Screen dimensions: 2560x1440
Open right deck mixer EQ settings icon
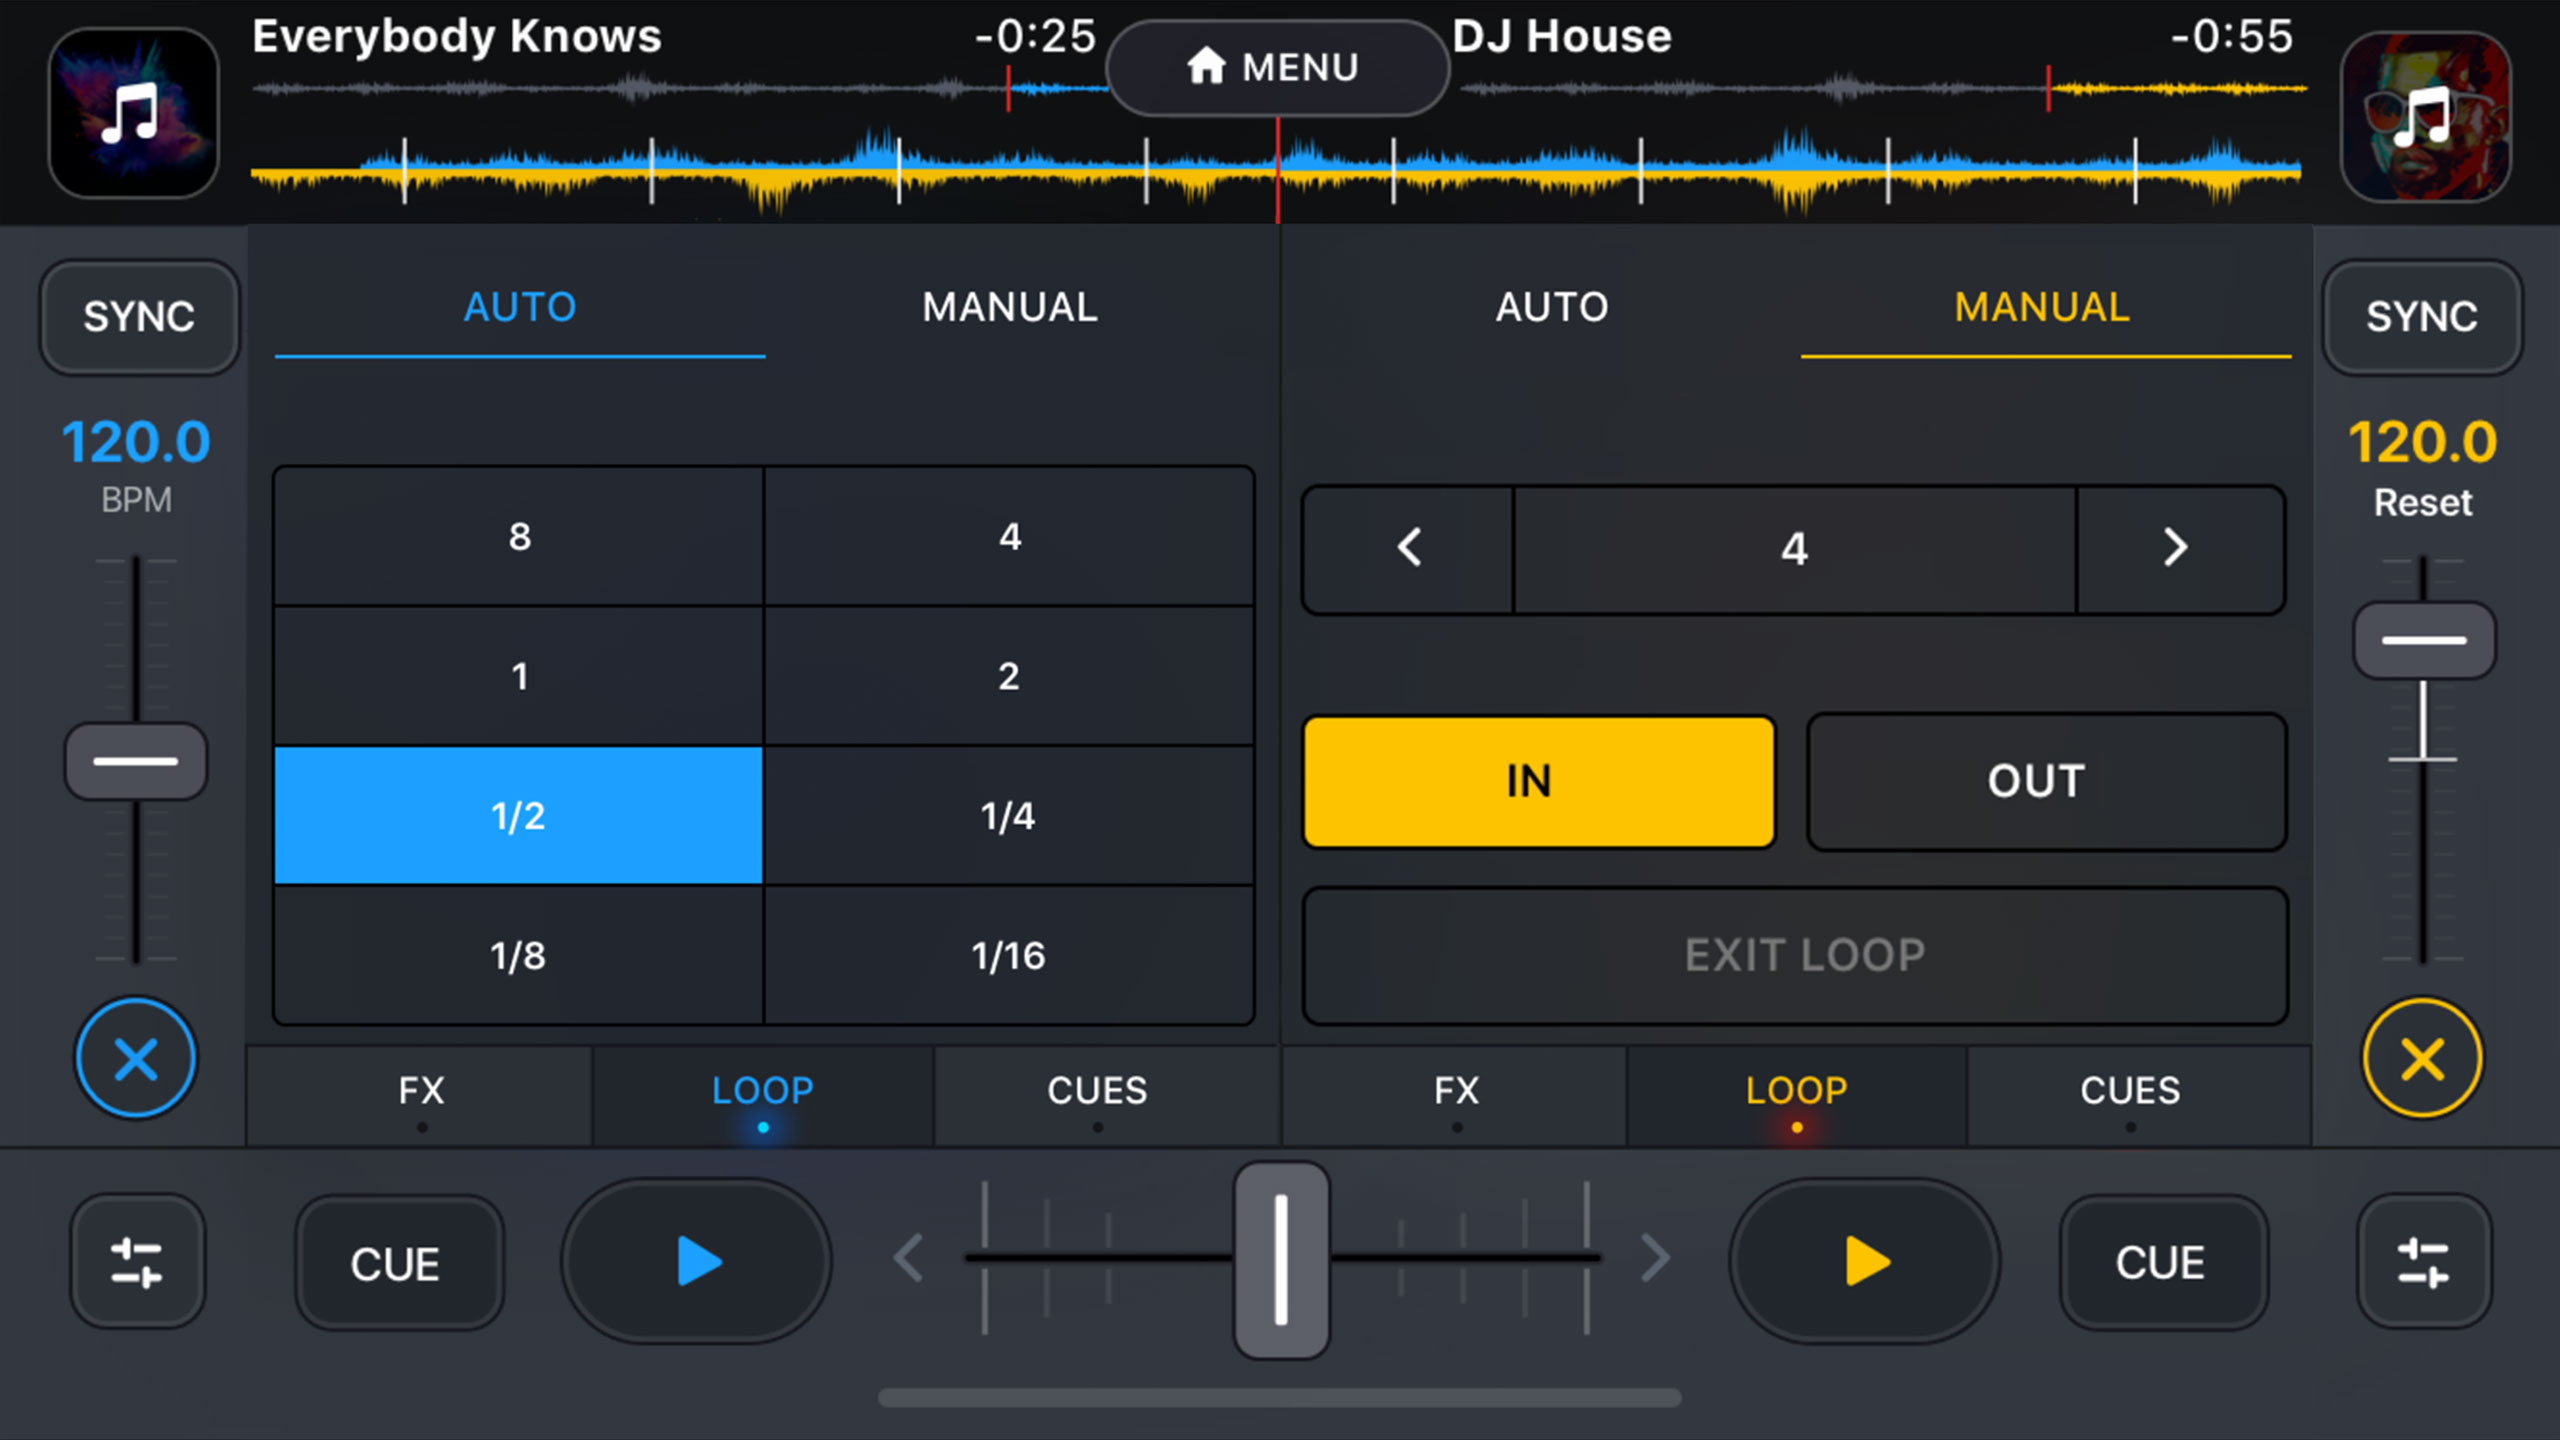(x=2424, y=1262)
